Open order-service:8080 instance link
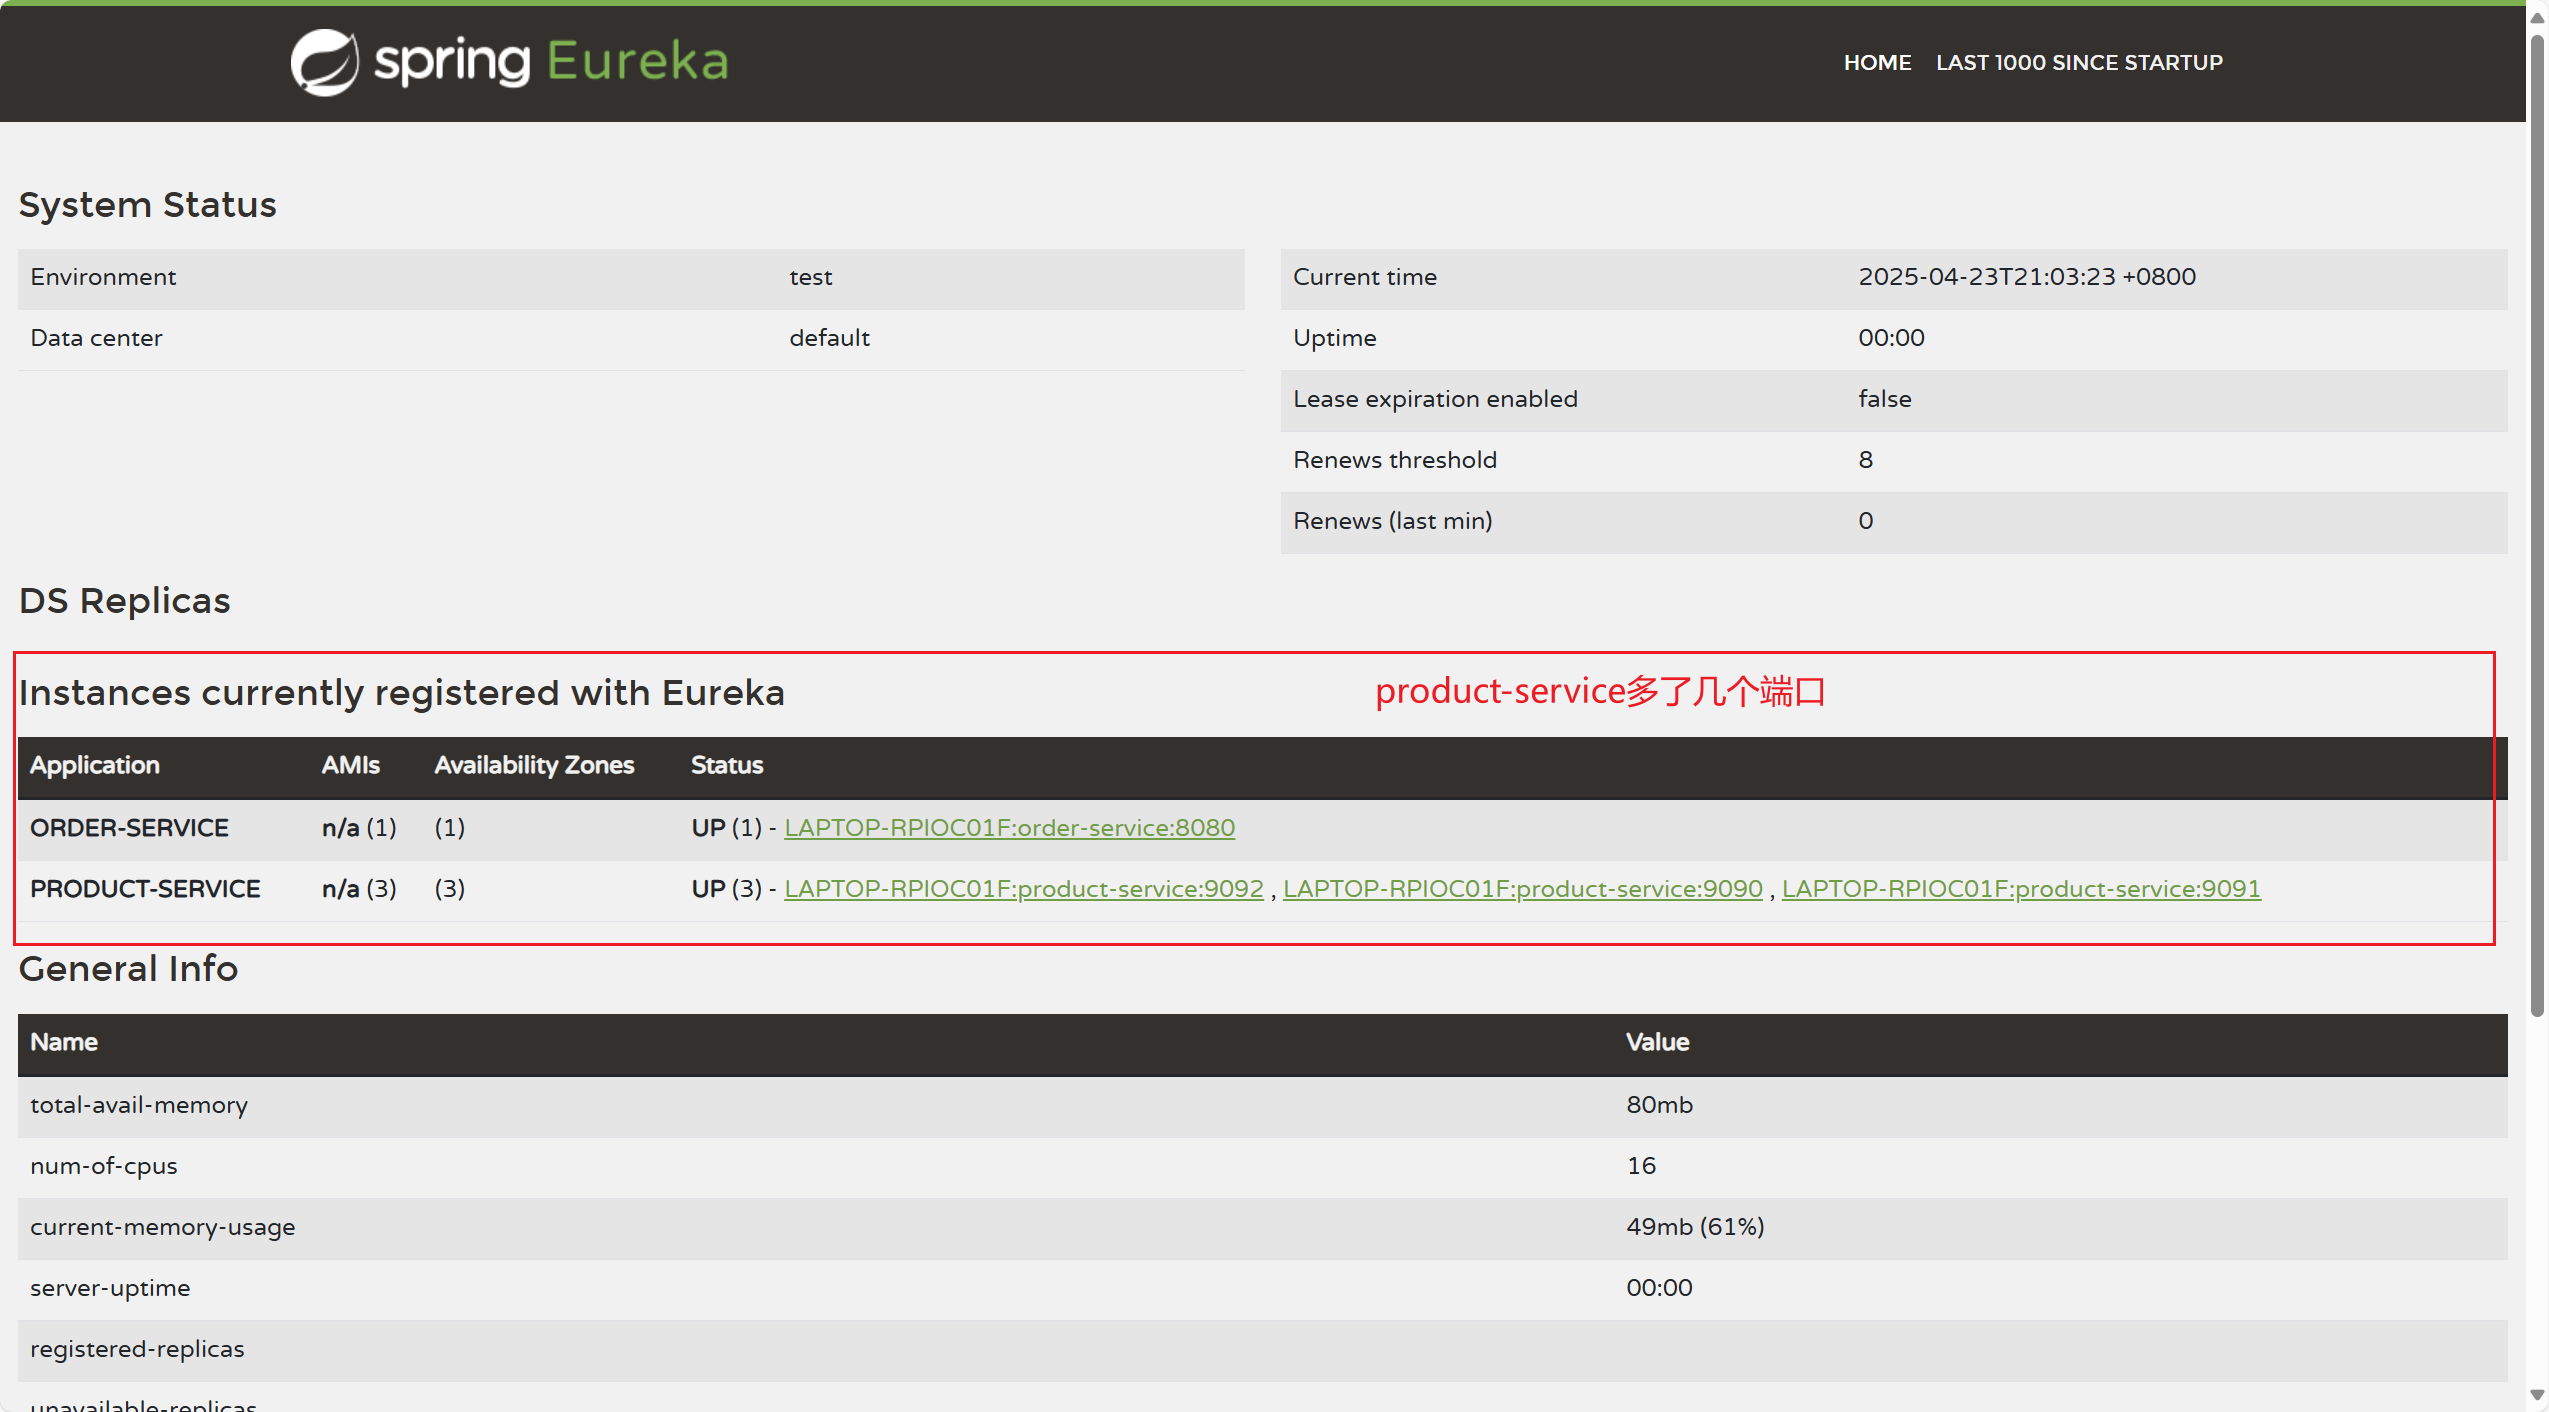 [1009, 828]
